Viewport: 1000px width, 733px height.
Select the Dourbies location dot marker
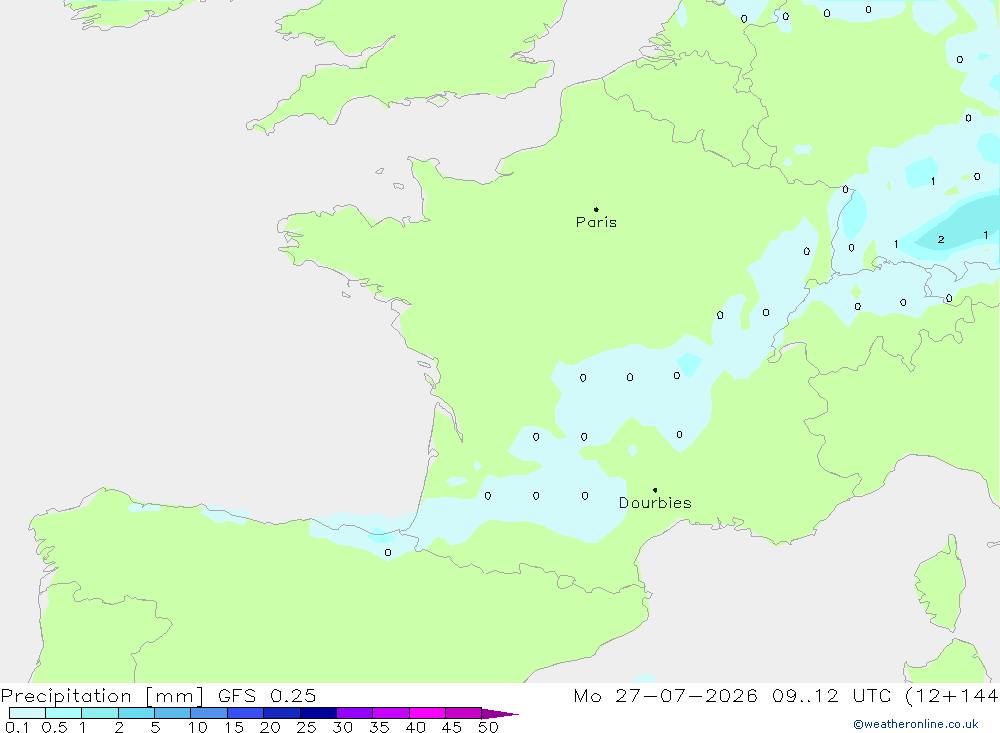coord(655,490)
